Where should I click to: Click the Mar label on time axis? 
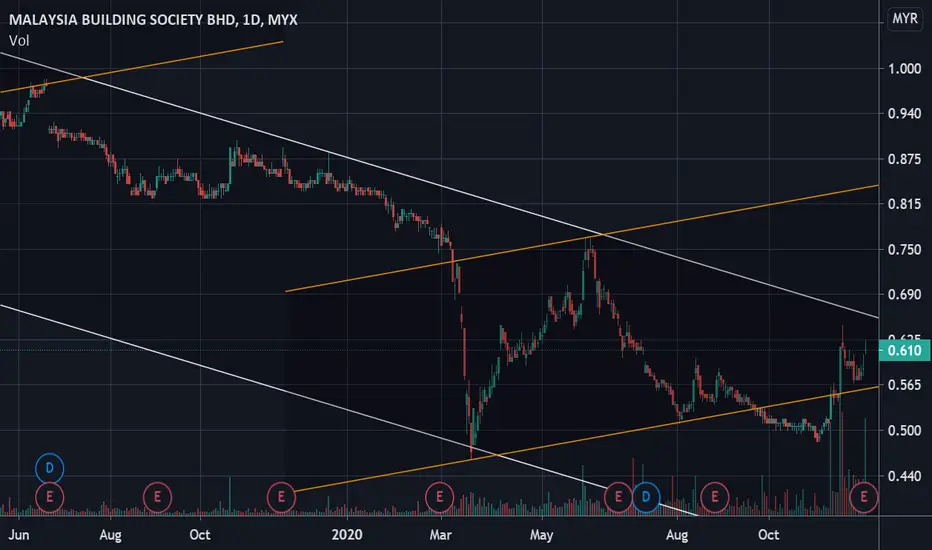(x=440, y=535)
